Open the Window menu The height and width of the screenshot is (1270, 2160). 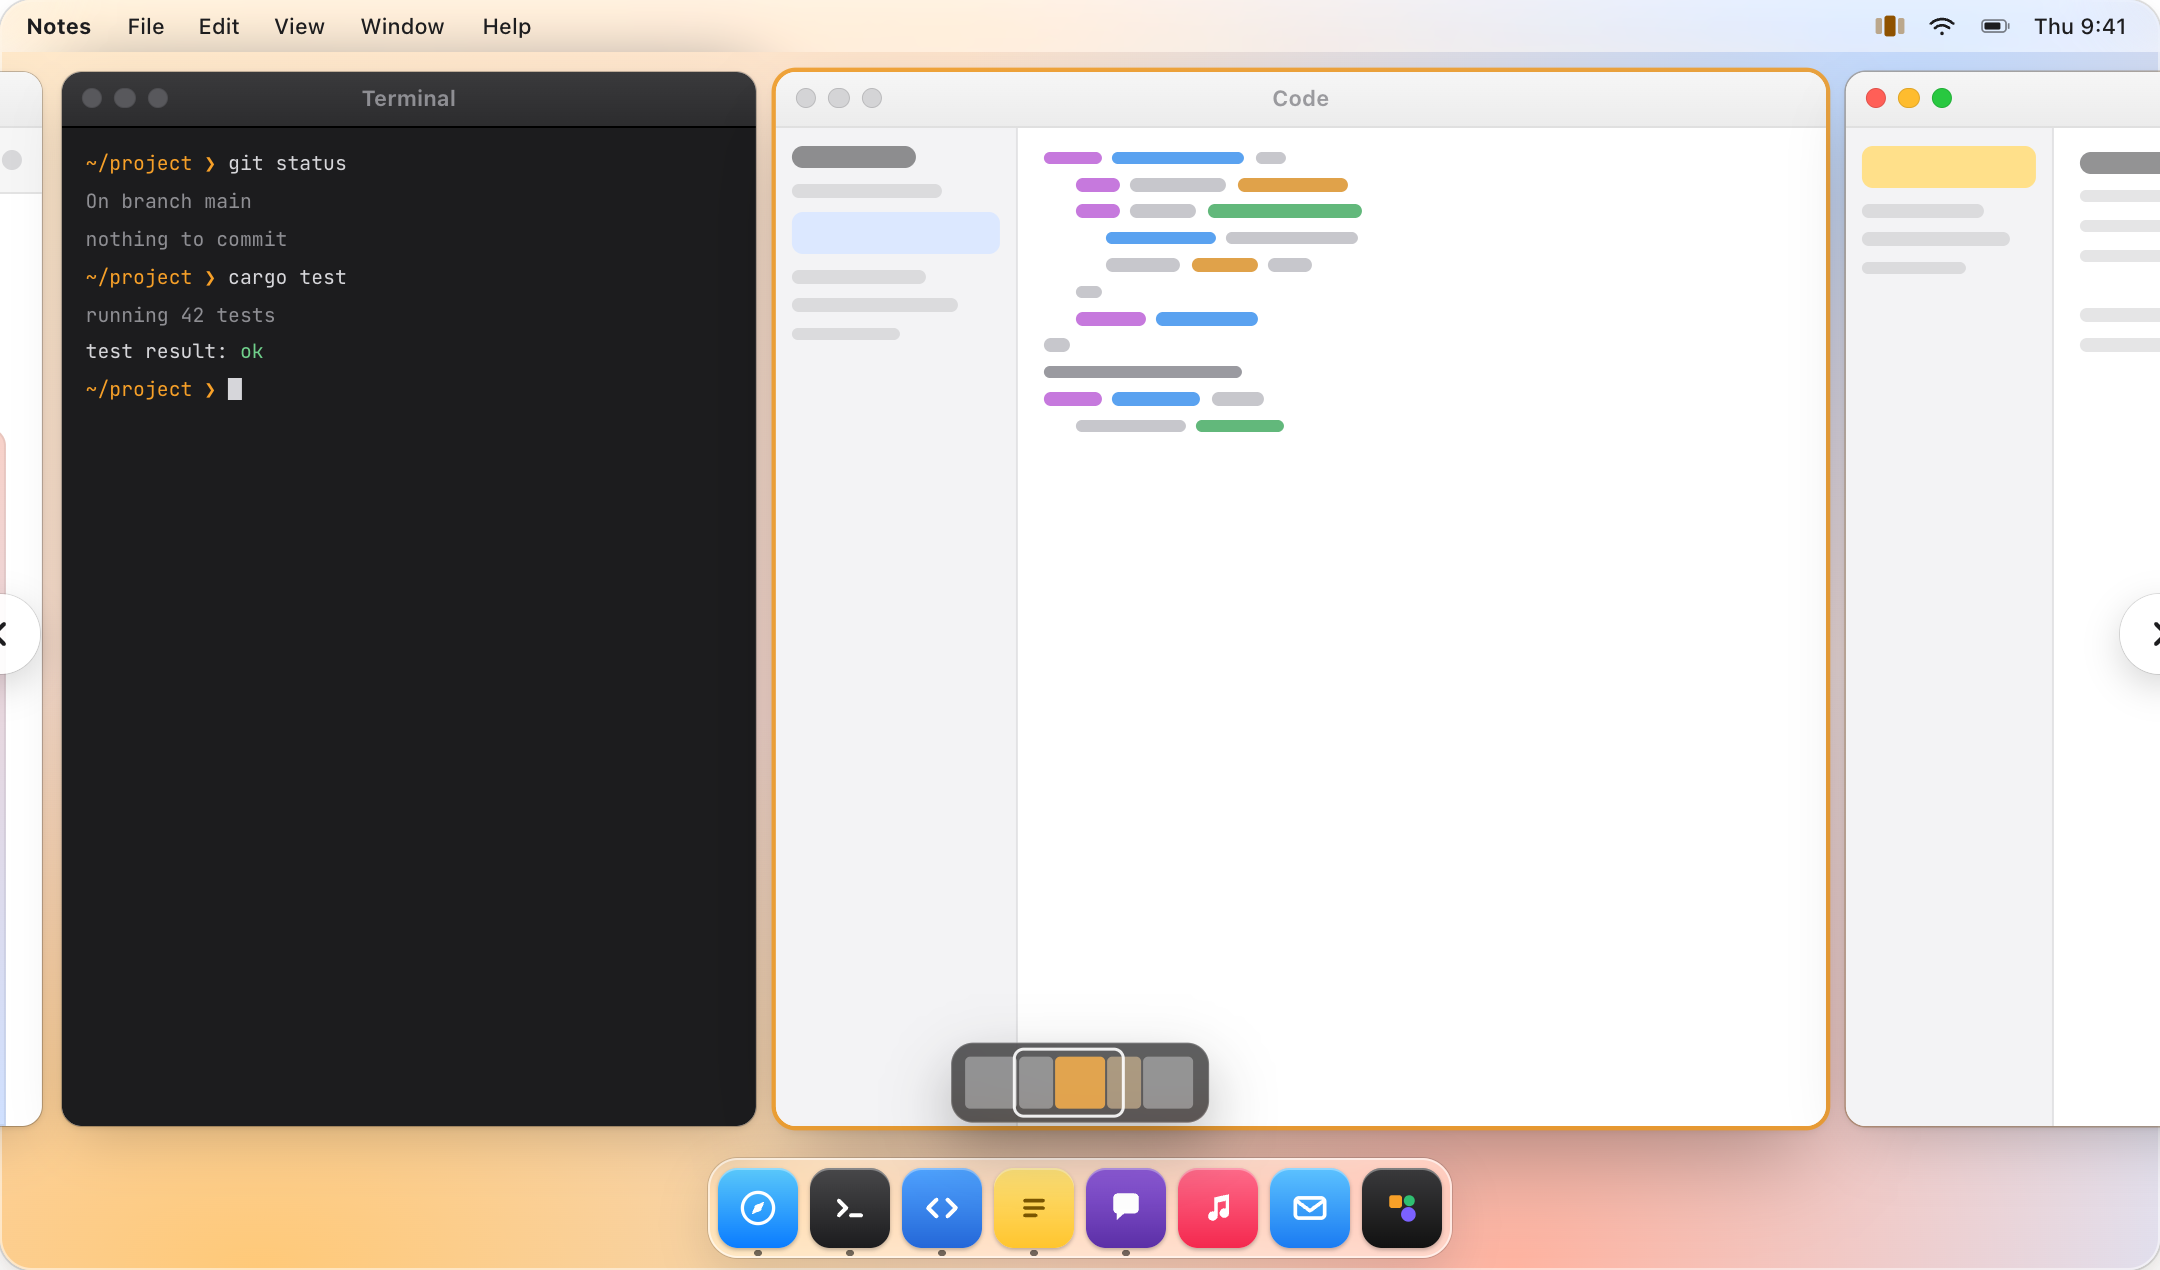coord(402,26)
